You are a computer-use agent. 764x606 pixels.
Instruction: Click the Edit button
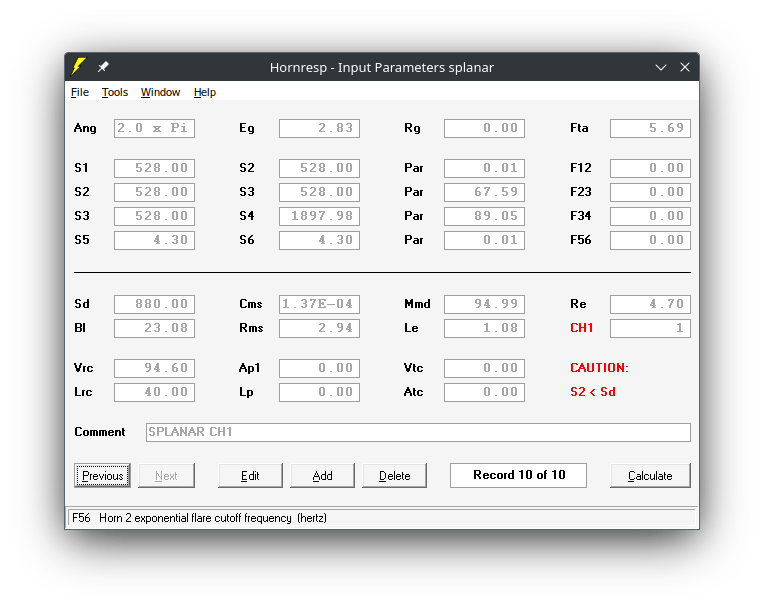250,475
